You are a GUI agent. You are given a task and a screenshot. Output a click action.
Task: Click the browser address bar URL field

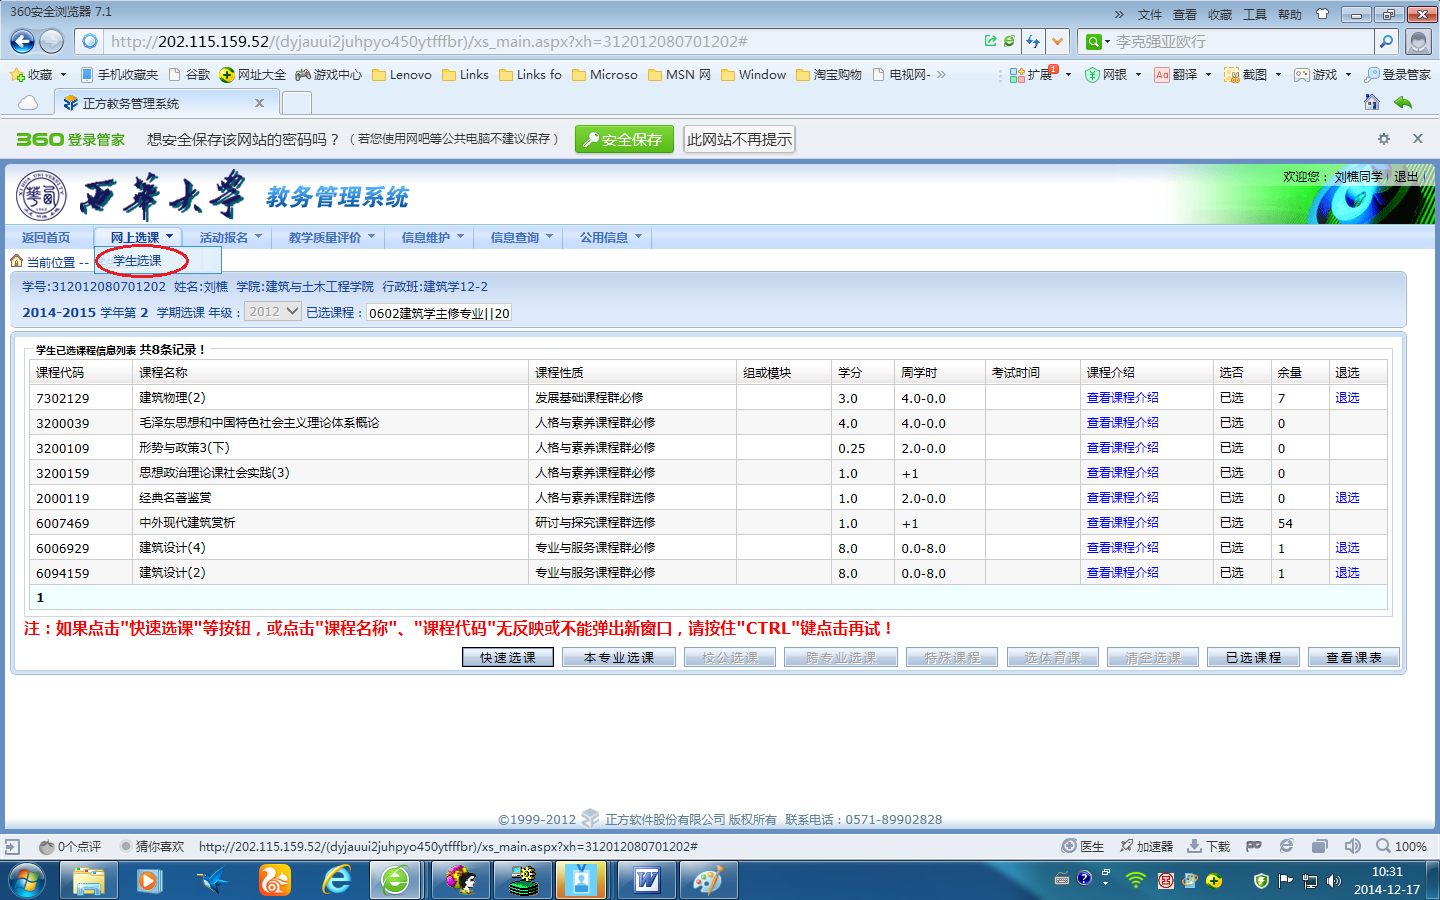point(540,41)
